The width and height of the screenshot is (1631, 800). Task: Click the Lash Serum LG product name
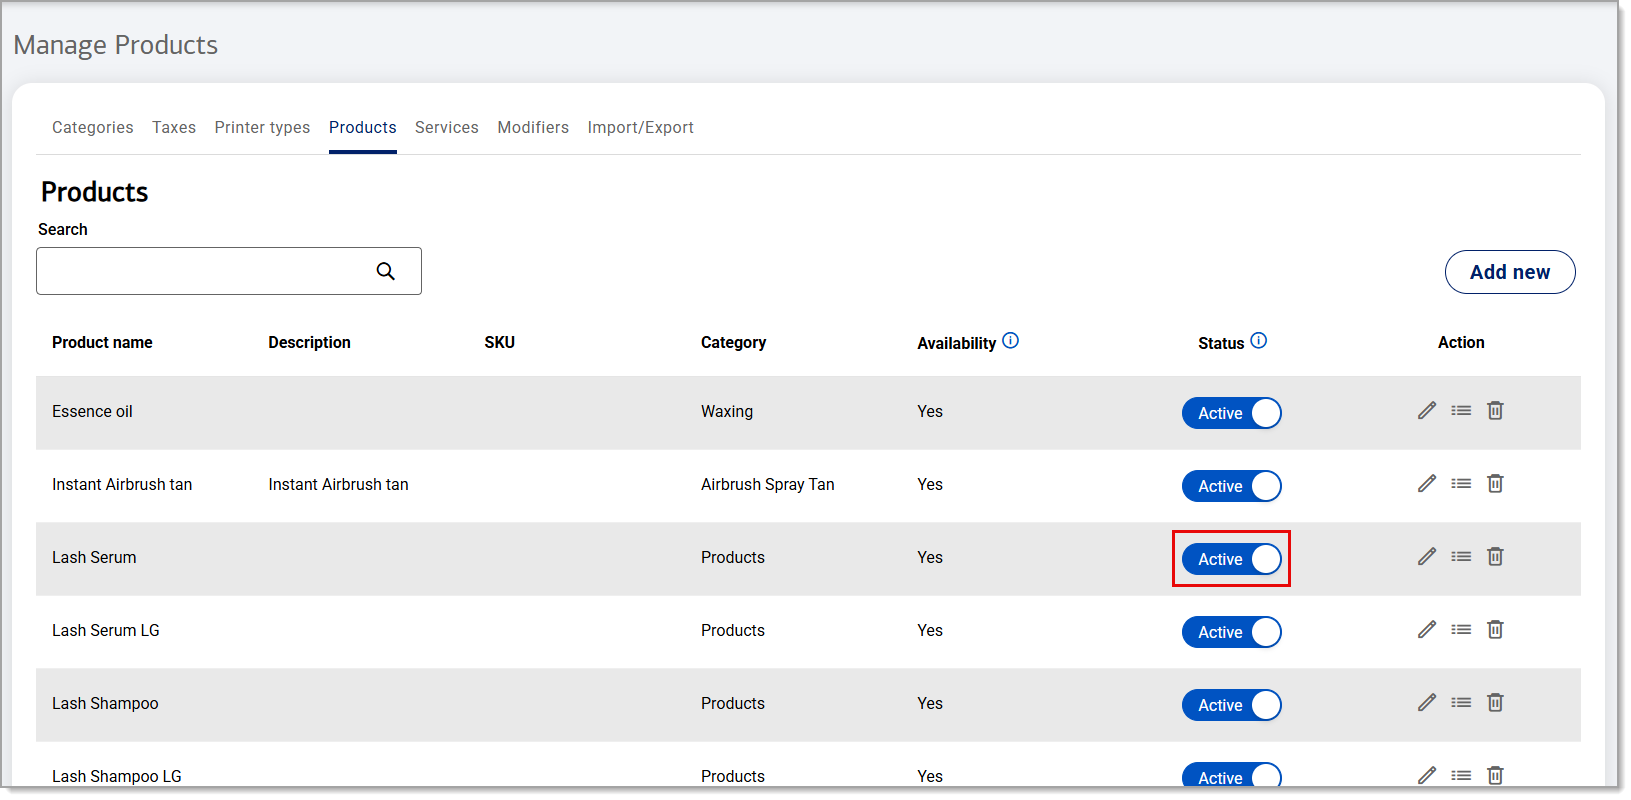106,630
